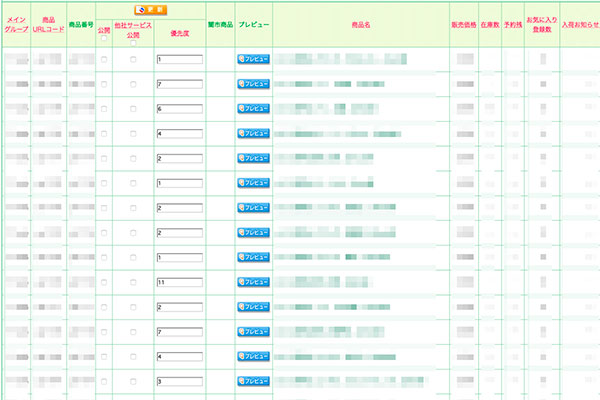Sort by 商品URLコード column header
The height and width of the screenshot is (400, 600).
point(48,24)
